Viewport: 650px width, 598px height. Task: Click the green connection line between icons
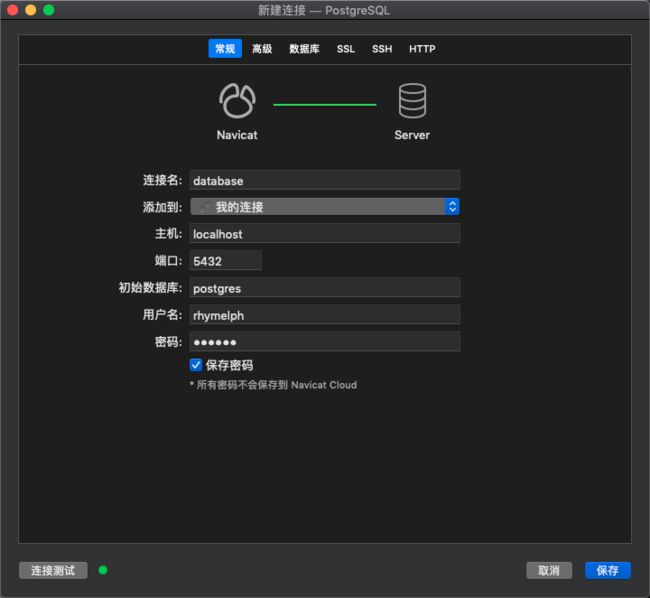pos(325,105)
